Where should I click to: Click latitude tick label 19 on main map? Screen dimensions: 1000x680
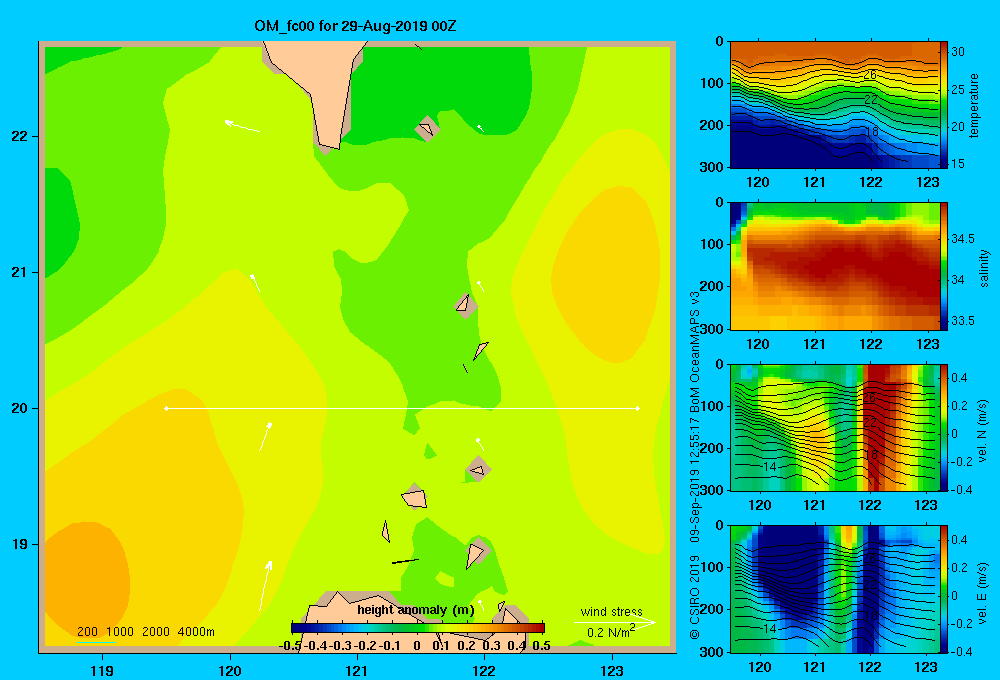click(x=20, y=544)
